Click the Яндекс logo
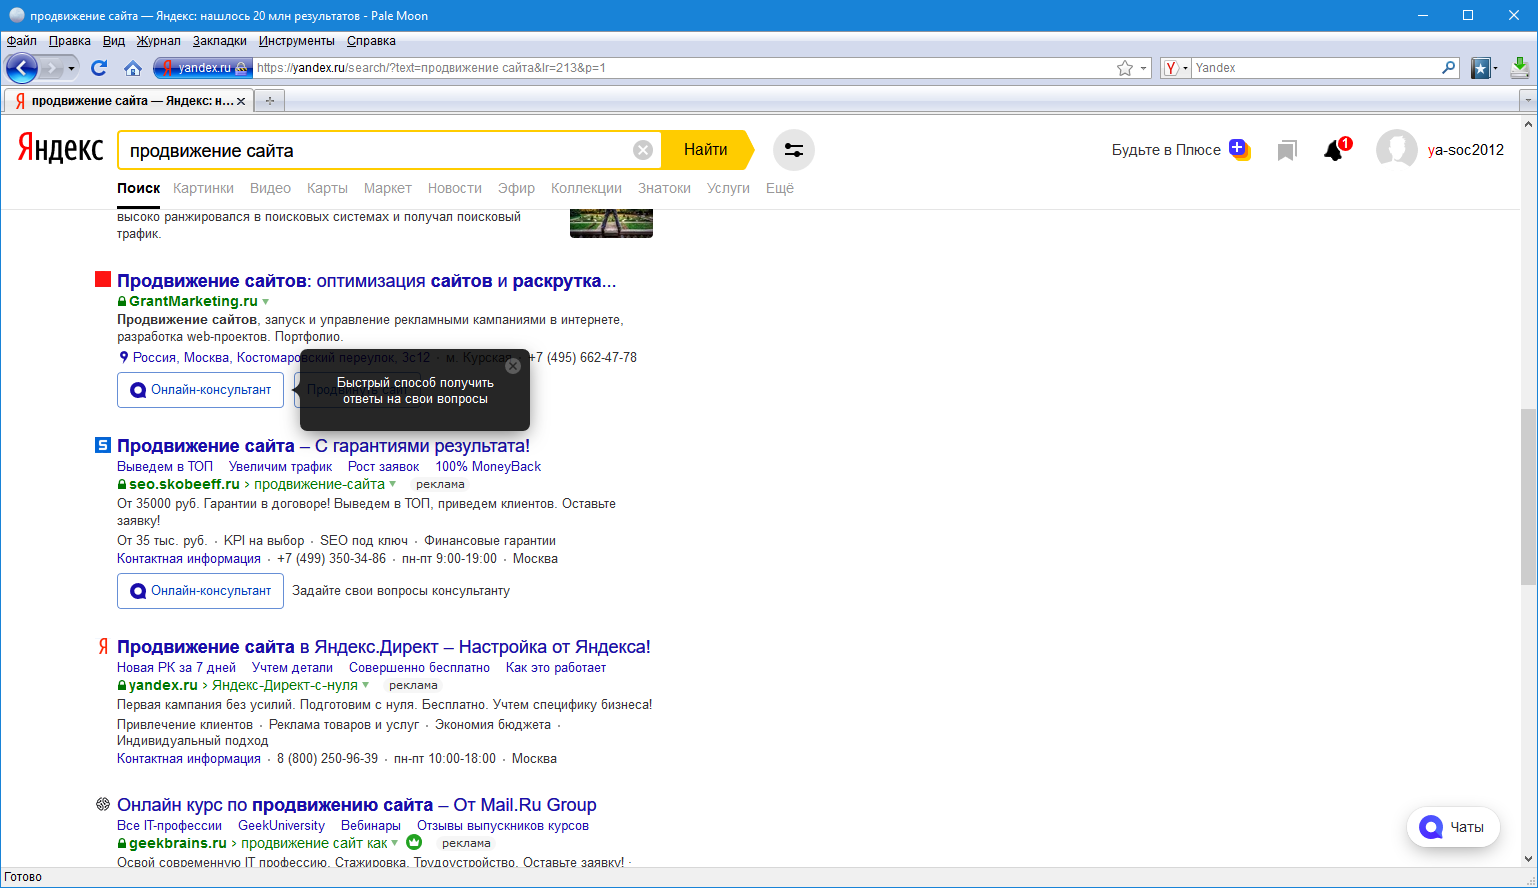 (60, 149)
